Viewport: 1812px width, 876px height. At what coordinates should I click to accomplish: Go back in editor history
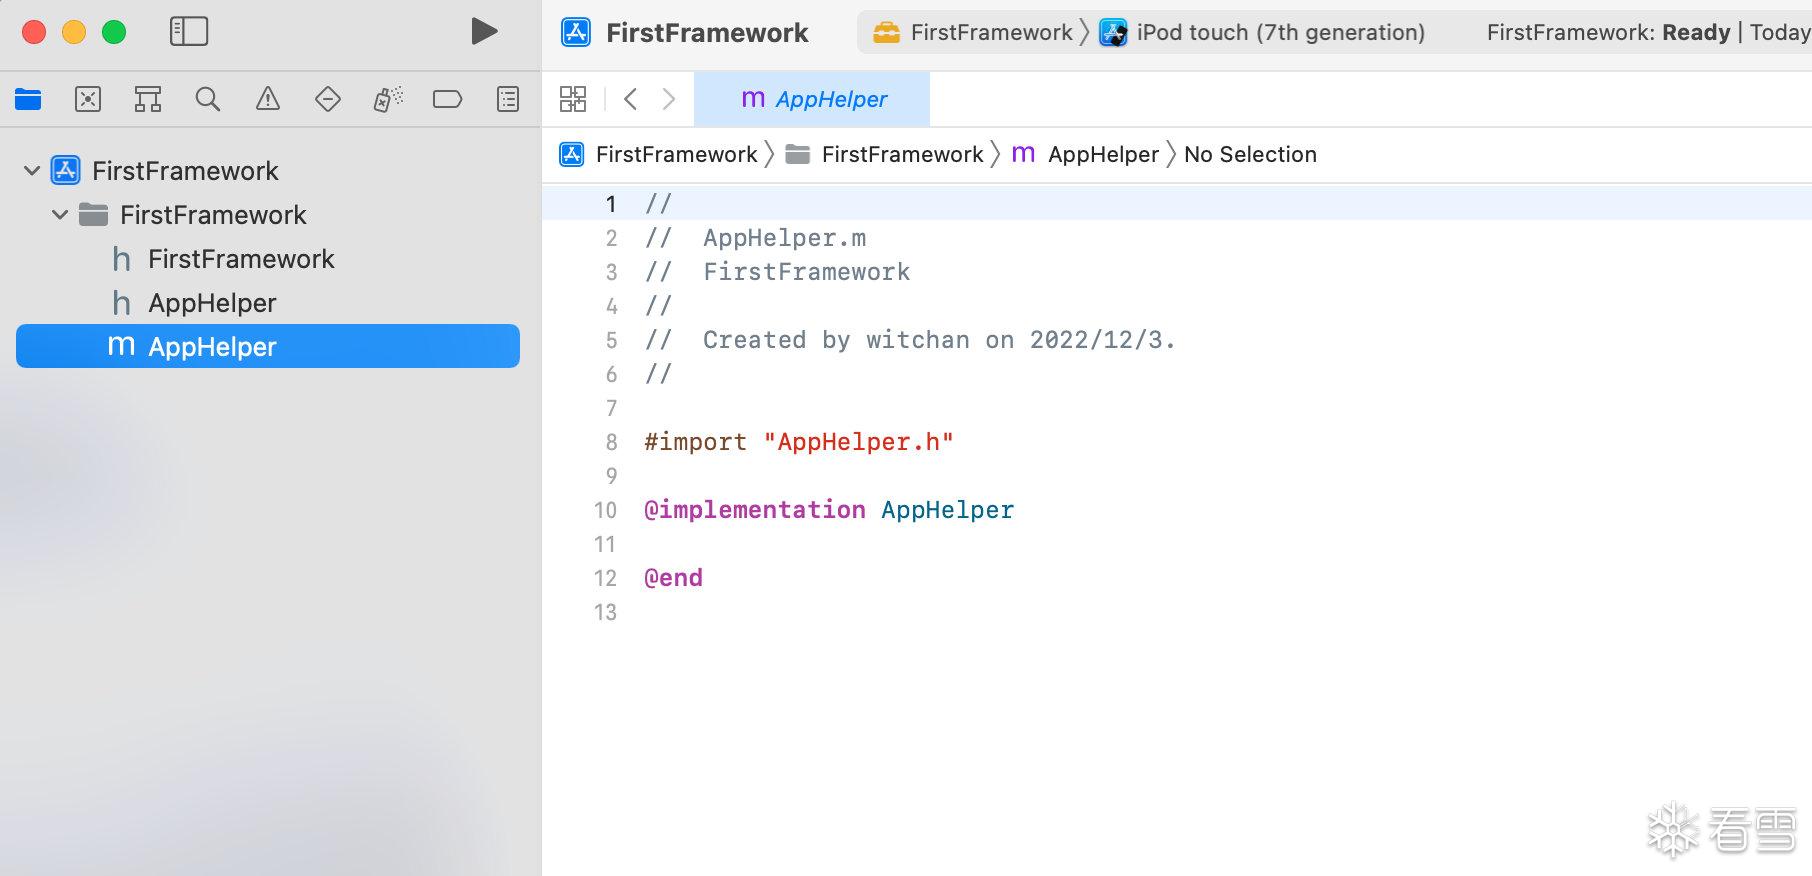[x=630, y=99]
